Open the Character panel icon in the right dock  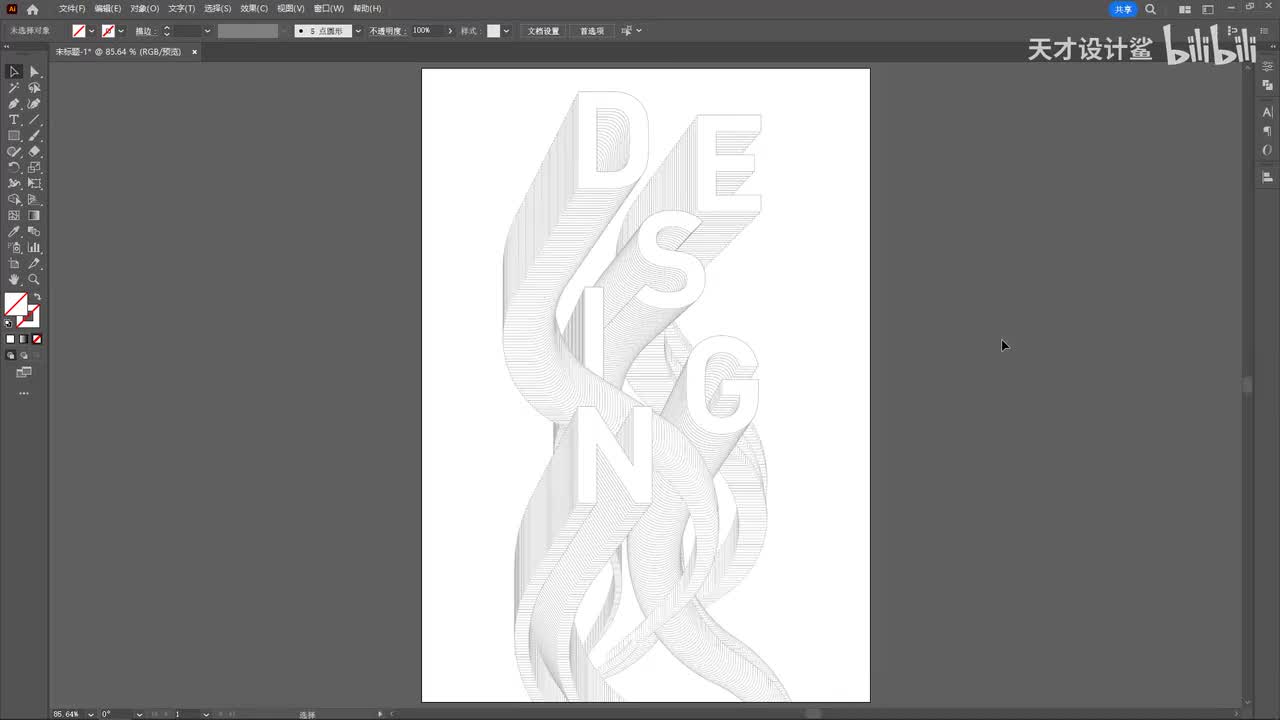point(1267,112)
